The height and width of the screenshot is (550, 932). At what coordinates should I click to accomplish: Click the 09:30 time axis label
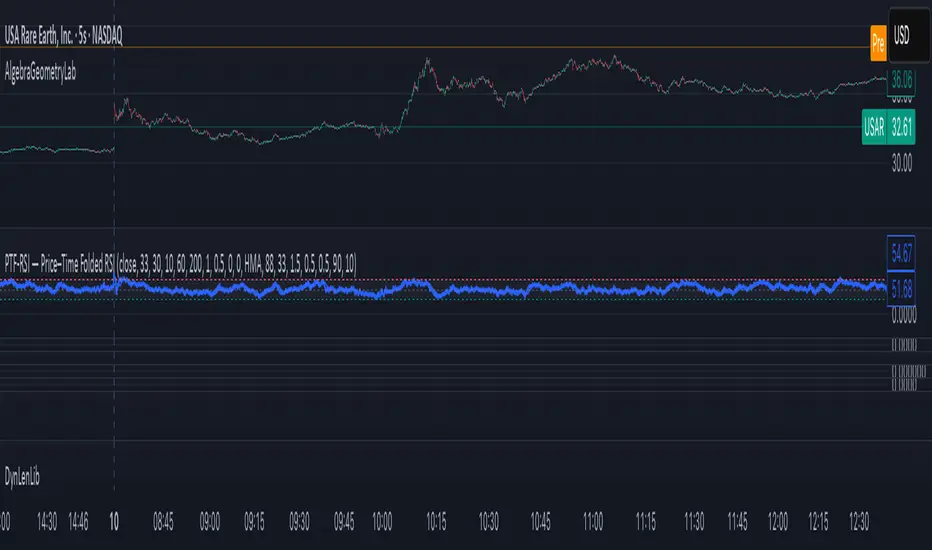300,522
